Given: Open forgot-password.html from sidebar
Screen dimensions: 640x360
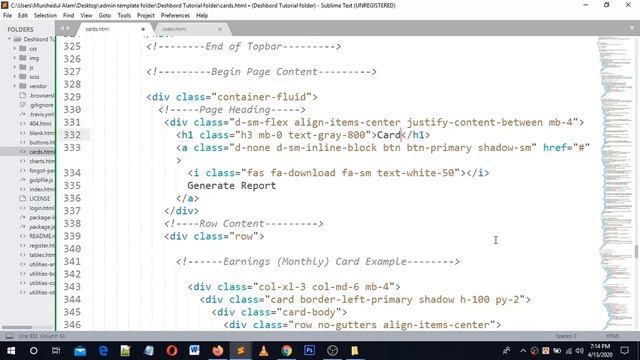Looking at the screenshot, I should (41, 171).
